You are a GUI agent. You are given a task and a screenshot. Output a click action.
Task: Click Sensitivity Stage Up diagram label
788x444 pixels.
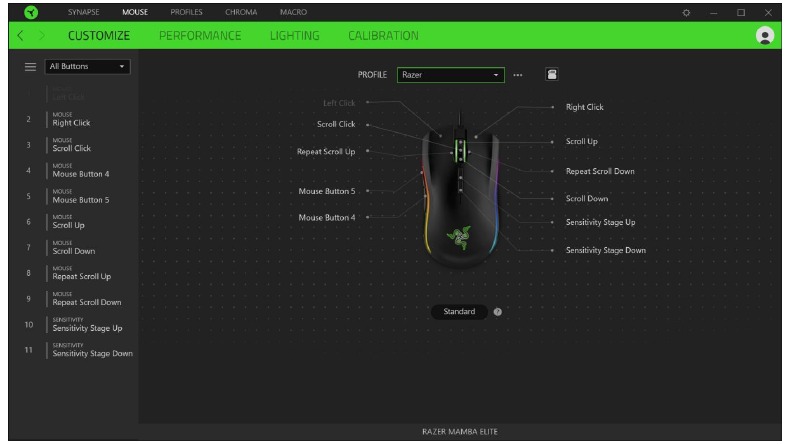[x=601, y=222]
